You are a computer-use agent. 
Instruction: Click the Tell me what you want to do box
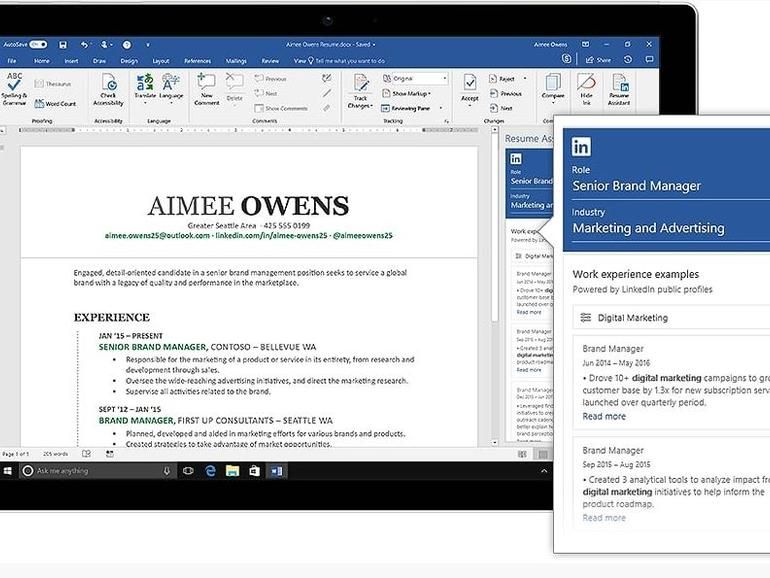346,61
